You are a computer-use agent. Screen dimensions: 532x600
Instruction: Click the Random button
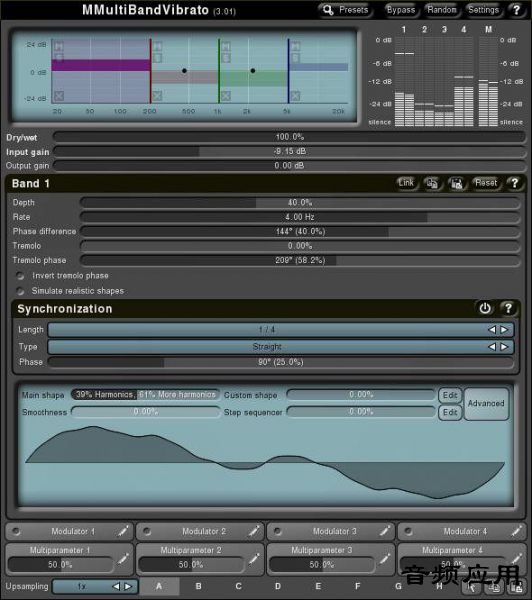pyautogui.click(x=442, y=10)
